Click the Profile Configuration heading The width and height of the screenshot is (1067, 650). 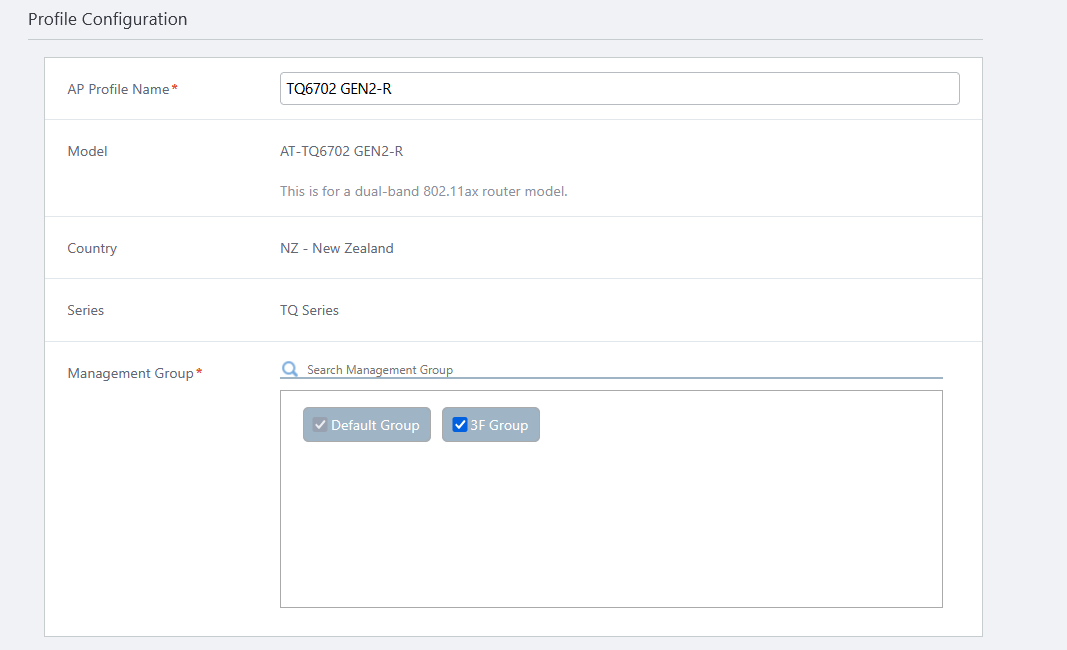pyautogui.click(x=107, y=19)
